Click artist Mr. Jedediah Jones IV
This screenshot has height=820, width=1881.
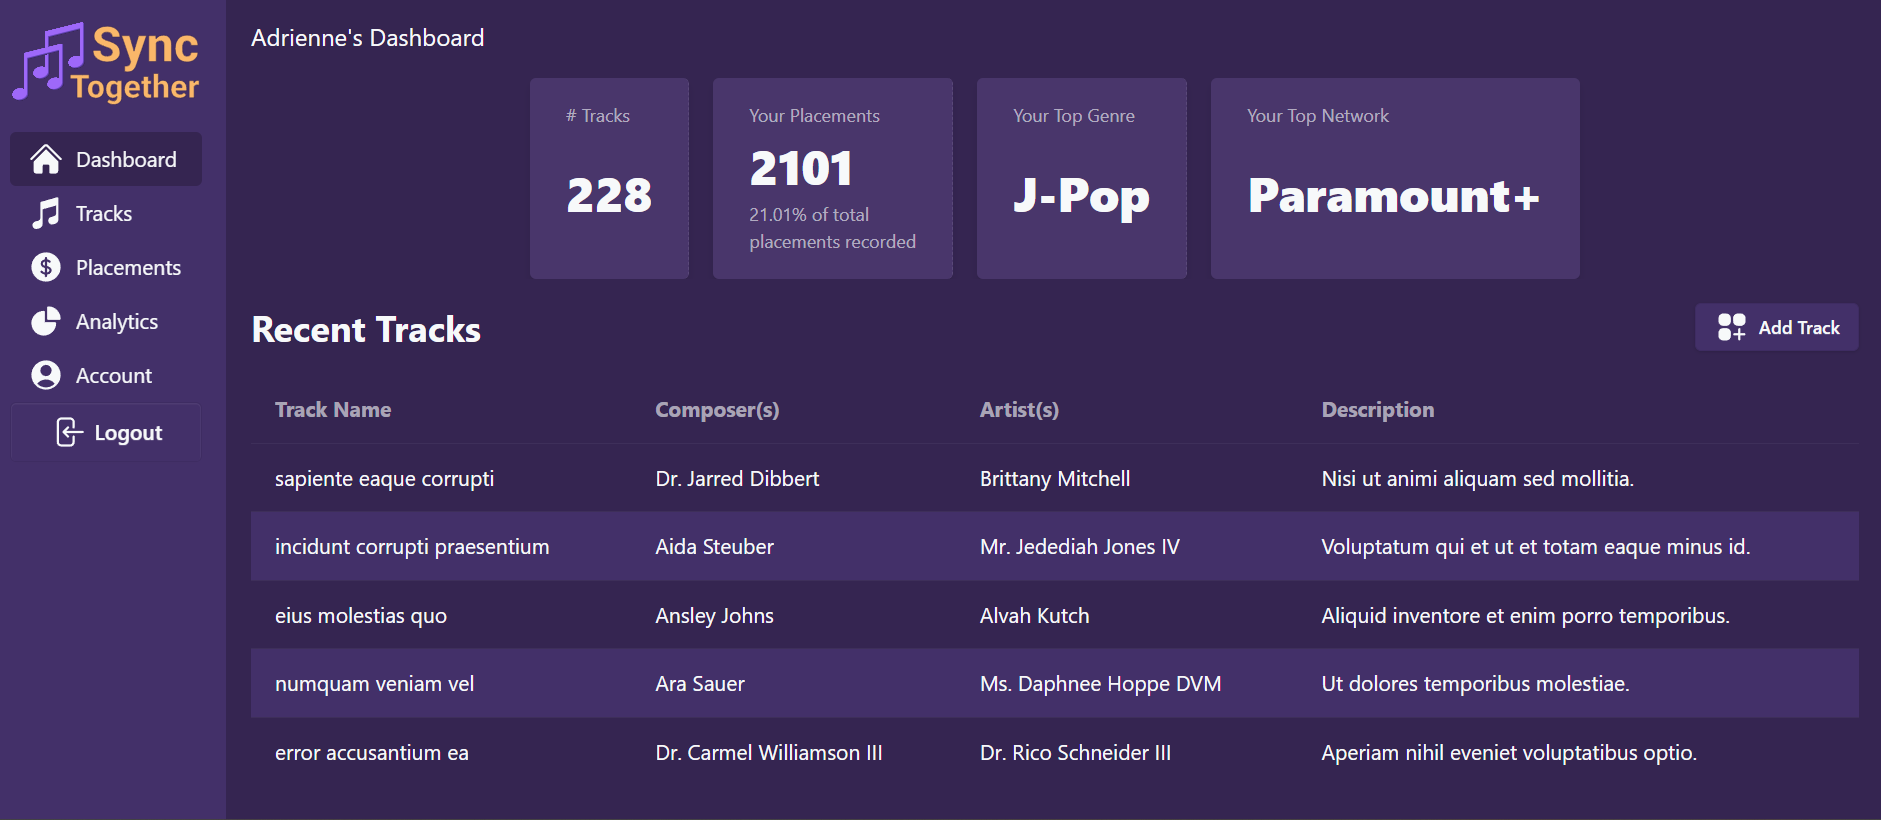1080,547
